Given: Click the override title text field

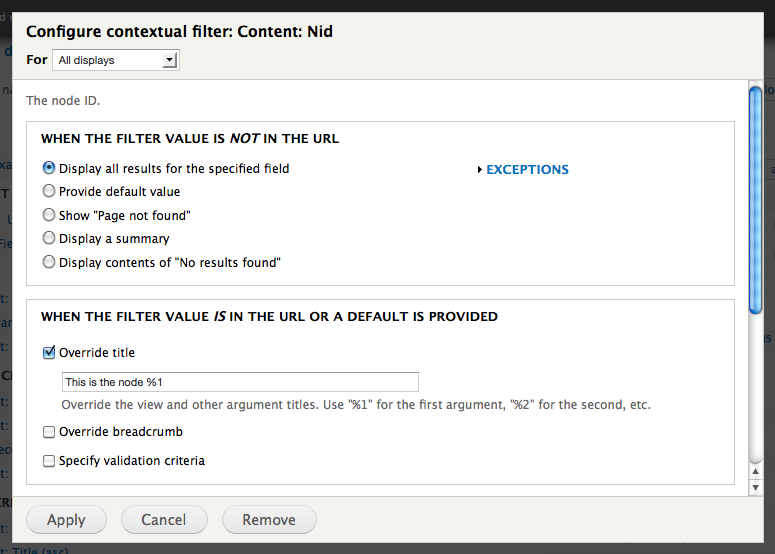Looking at the screenshot, I should coord(240,382).
